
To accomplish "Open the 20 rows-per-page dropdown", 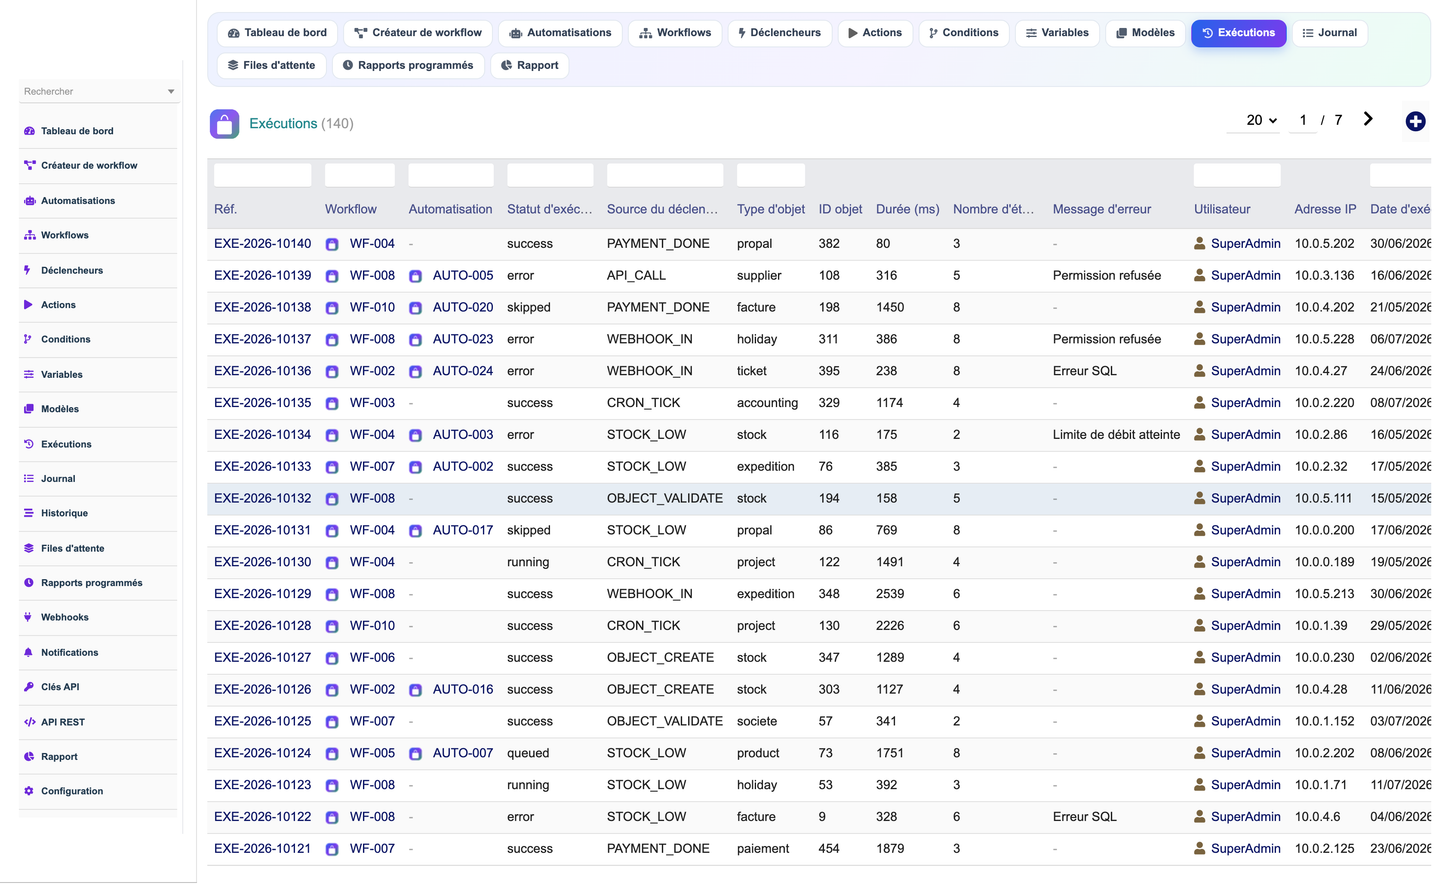I will (1261, 120).
